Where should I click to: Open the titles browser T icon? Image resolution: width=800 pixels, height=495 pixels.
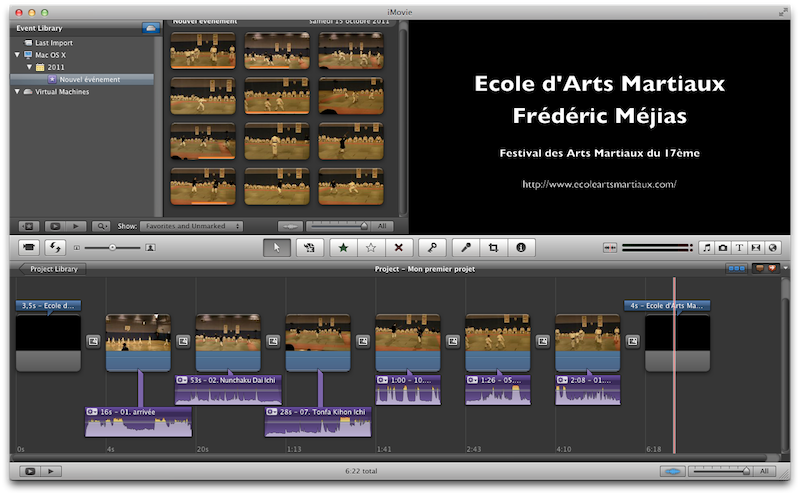(739, 248)
